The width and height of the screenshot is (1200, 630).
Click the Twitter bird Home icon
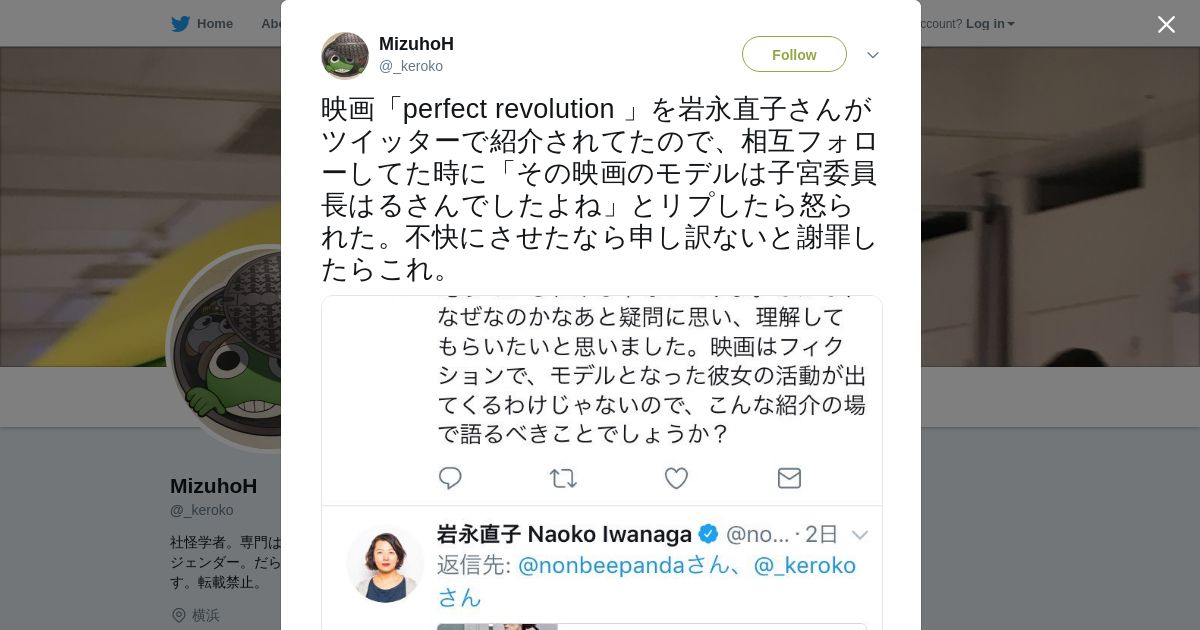pyautogui.click(x=180, y=24)
